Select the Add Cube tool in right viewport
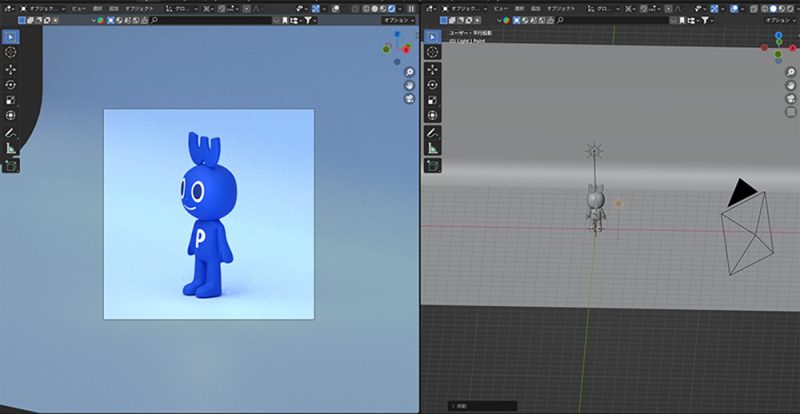 coord(433,165)
